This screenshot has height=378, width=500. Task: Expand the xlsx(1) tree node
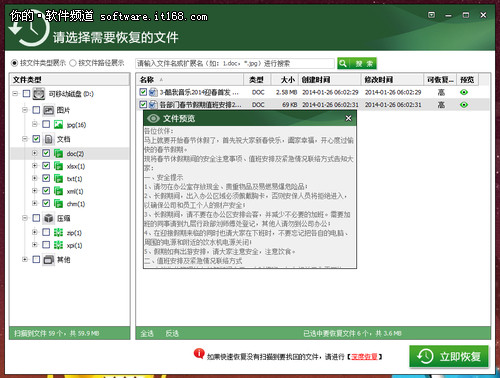pyautogui.click(x=35, y=166)
